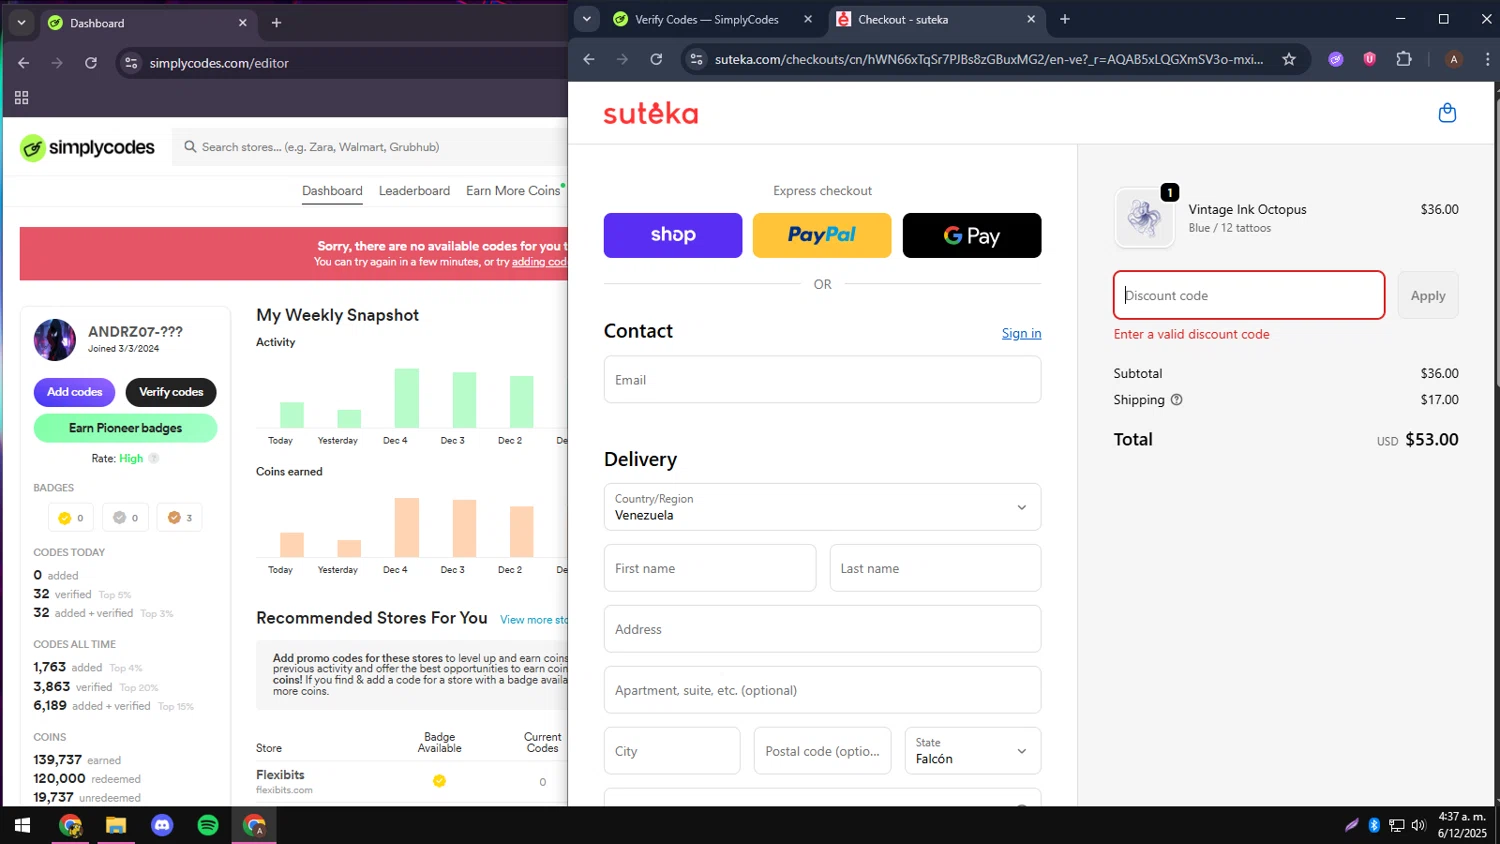Show Rate info icon next to High

click(154, 458)
